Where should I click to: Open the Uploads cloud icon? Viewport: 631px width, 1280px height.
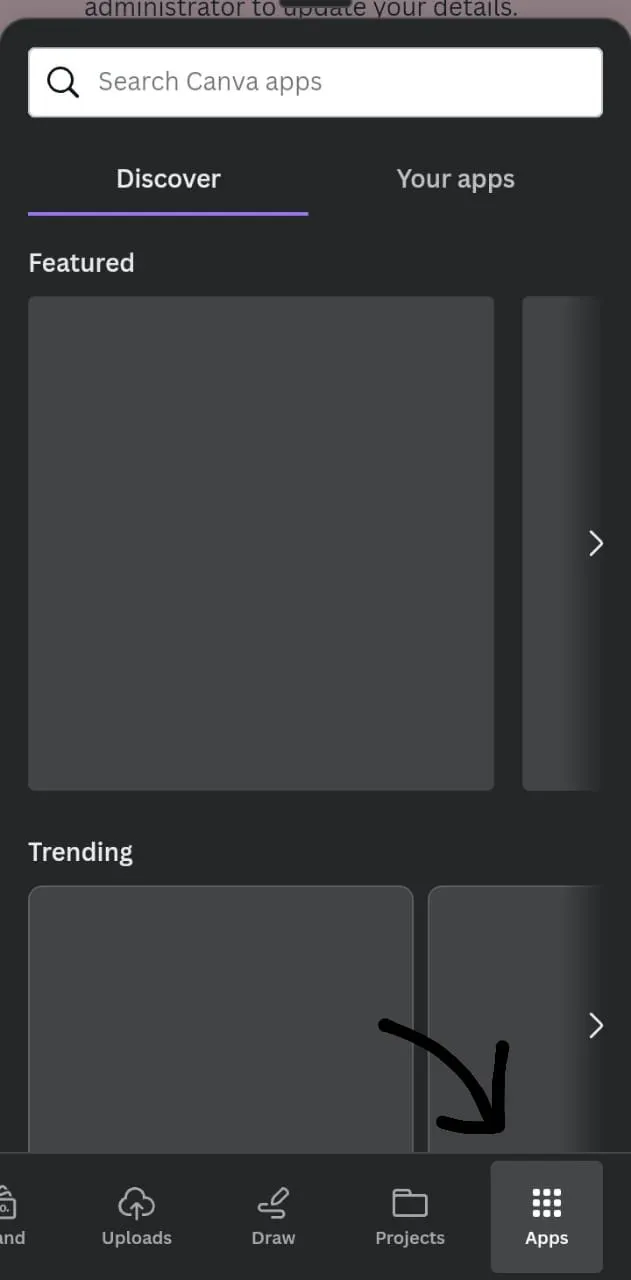[x=137, y=1202]
